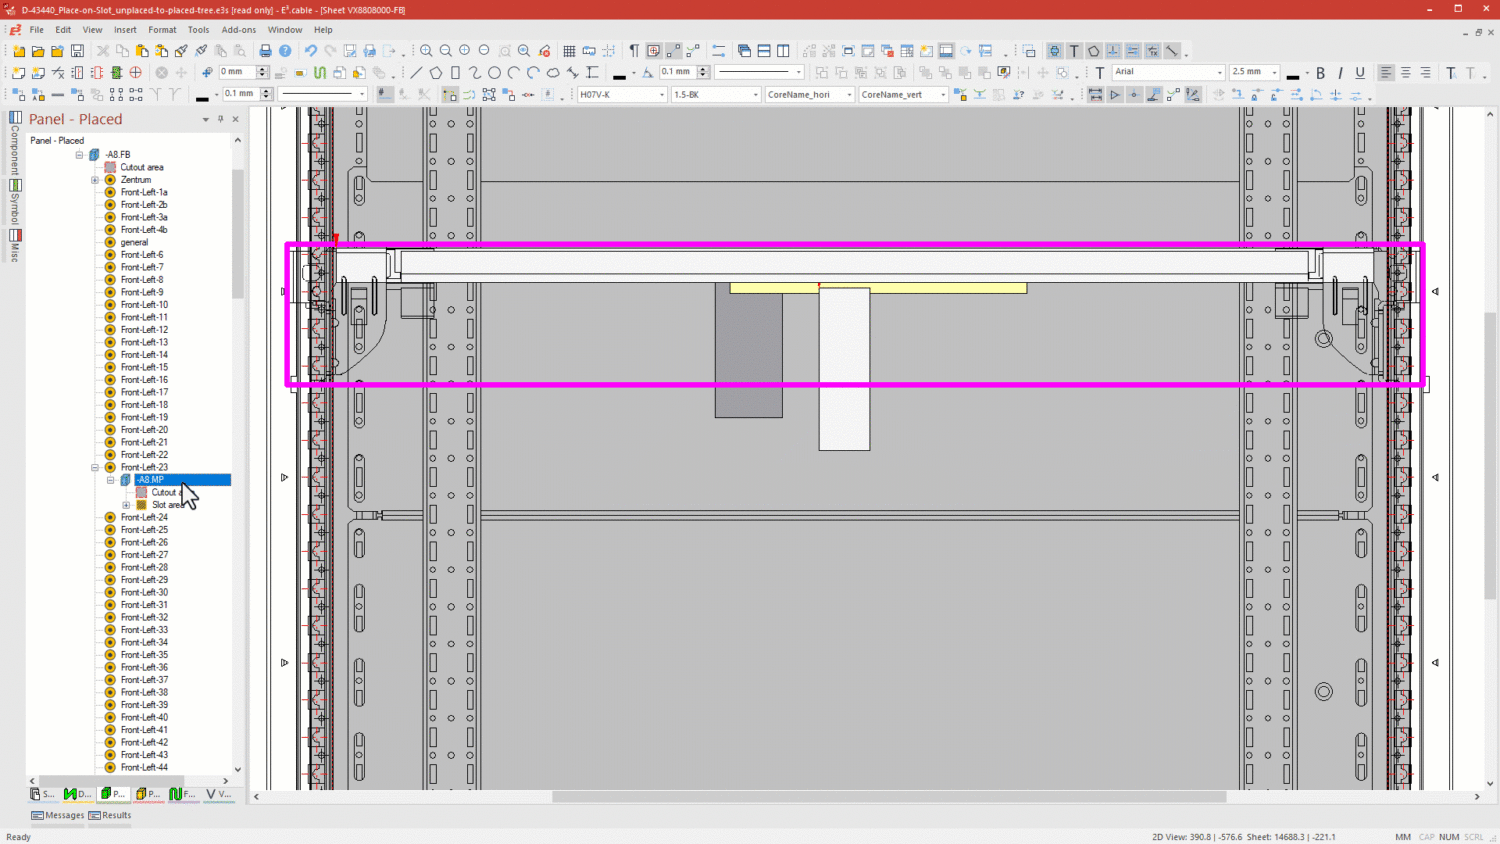Open the Messages tab at bottom

tap(58, 815)
